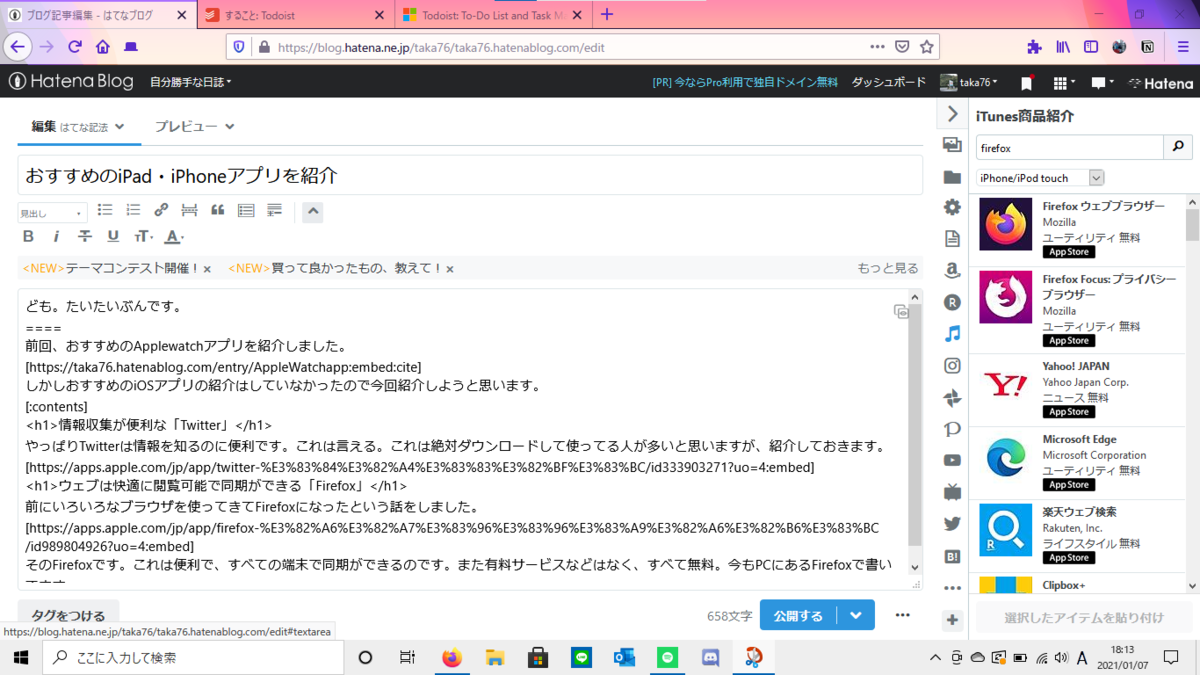The height and width of the screenshot is (675, 1200).
Task: Launch Discord from the taskbar
Action: pos(711,657)
